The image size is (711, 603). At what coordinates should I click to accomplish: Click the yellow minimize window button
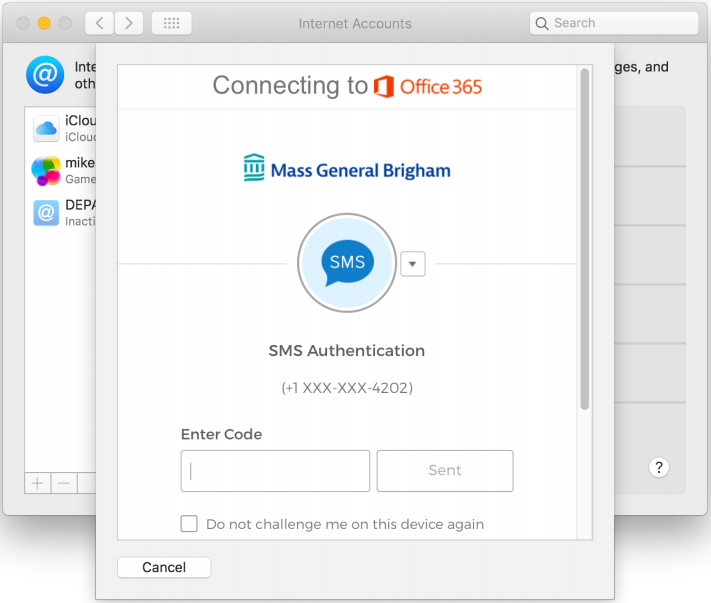[44, 23]
